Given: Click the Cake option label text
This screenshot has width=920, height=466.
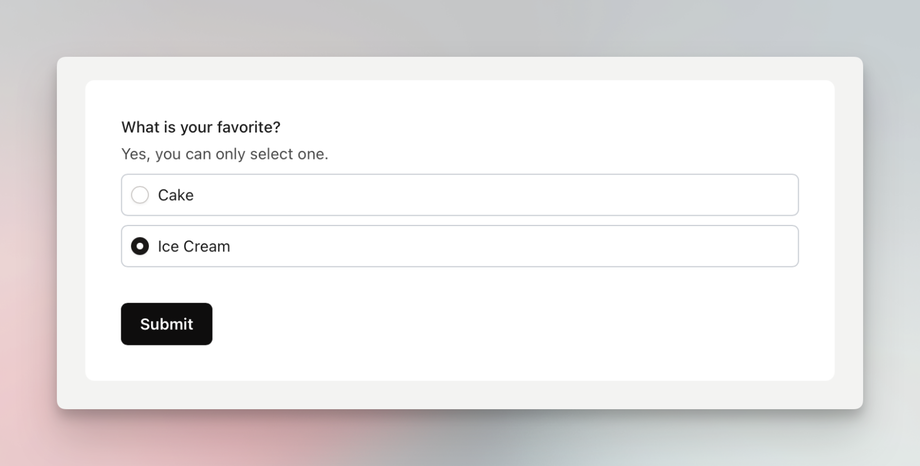Looking at the screenshot, I should pos(176,195).
